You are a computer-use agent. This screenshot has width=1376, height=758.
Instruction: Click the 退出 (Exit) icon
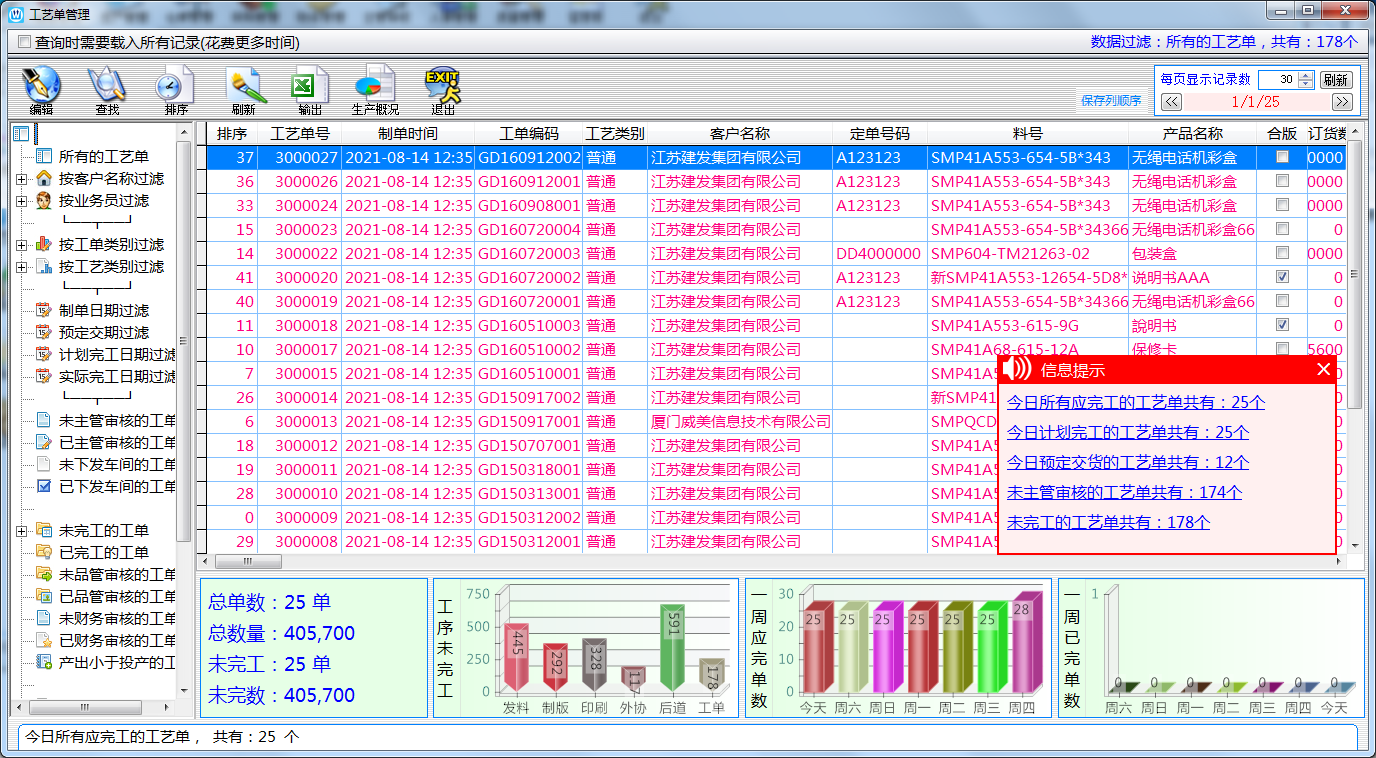(x=442, y=85)
